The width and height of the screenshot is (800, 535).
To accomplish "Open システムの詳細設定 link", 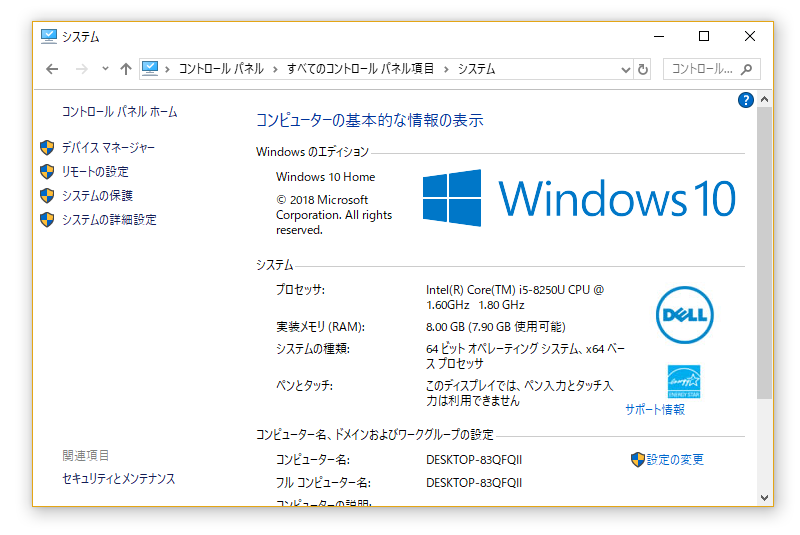I will (x=109, y=220).
